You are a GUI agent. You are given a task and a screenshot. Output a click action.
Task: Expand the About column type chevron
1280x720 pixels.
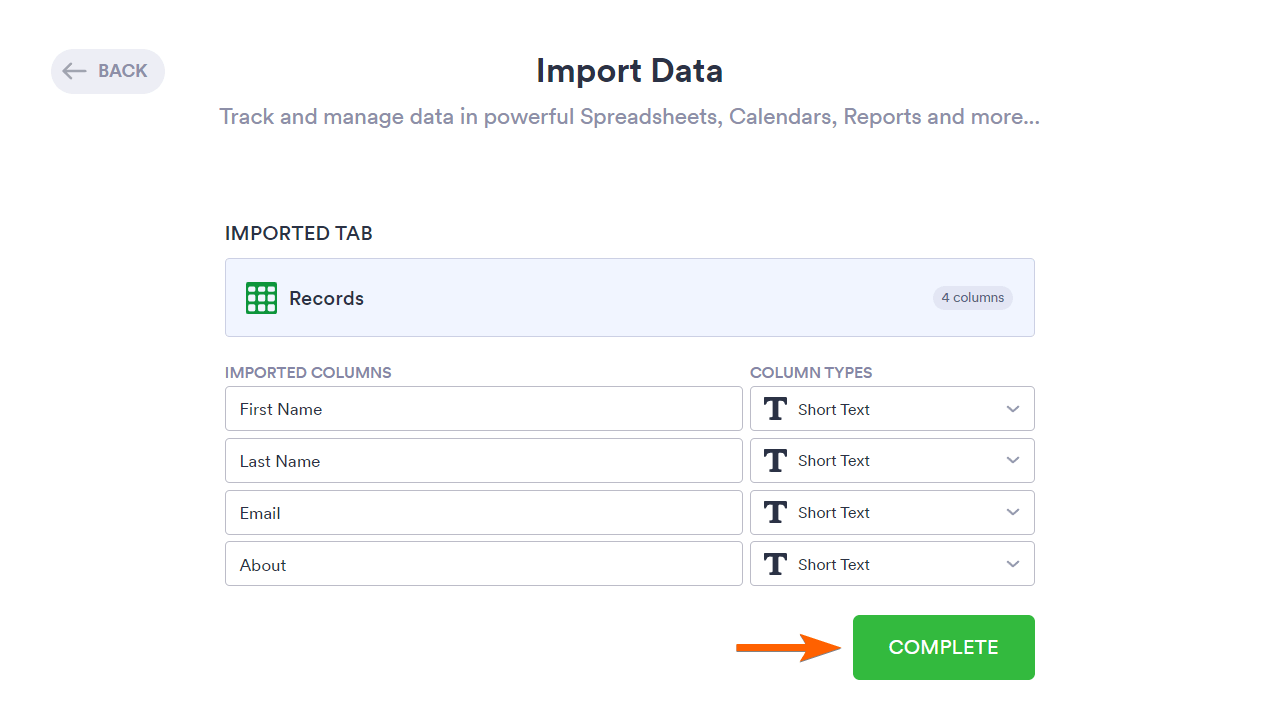point(1013,565)
